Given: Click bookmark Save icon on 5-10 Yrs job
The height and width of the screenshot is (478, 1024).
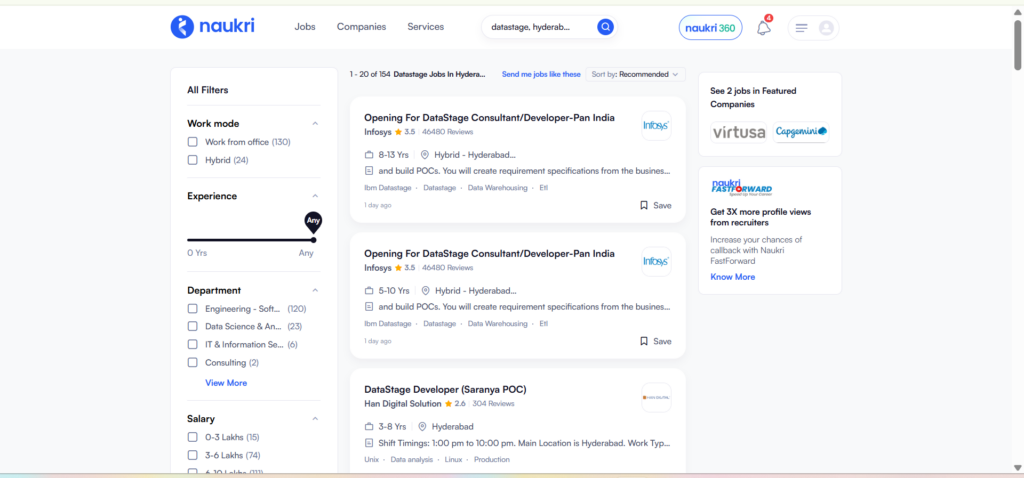Looking at the screenshot, I should click(x=644, y=341).
